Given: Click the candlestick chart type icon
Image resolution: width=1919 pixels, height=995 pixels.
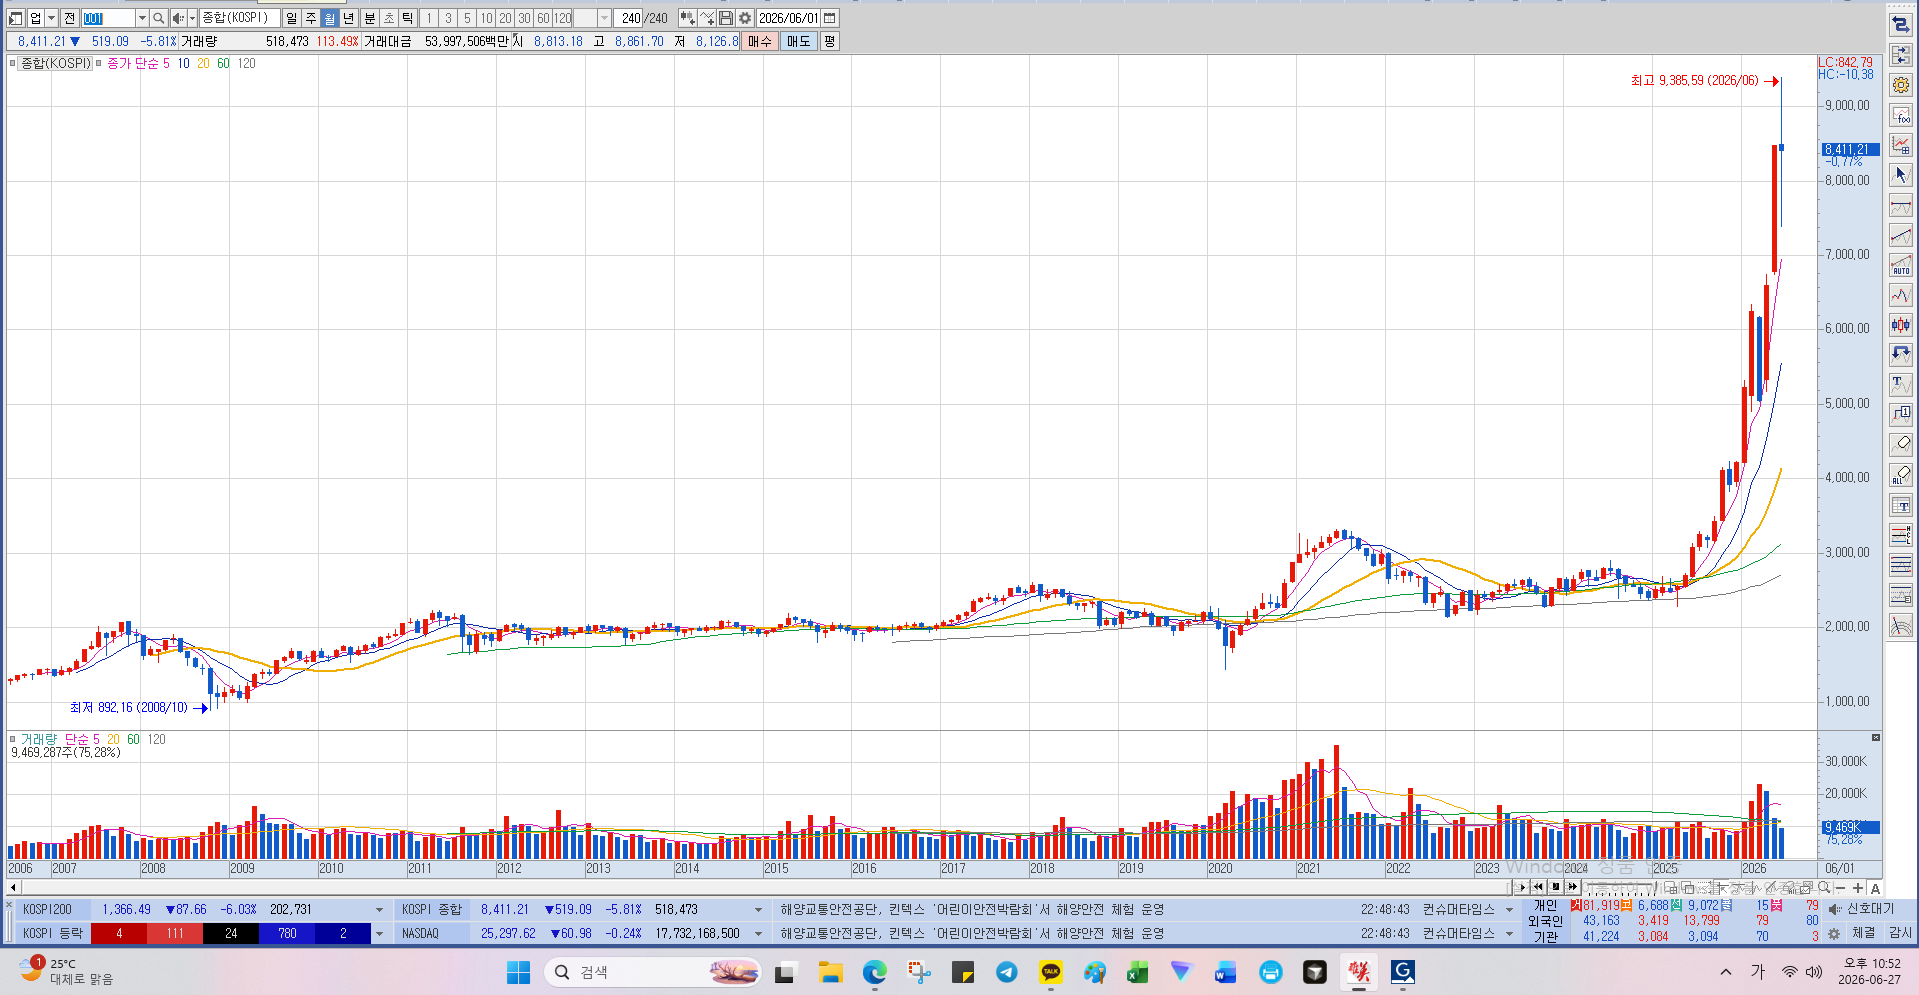Looking at the screenshot, I should (1901, 325).
